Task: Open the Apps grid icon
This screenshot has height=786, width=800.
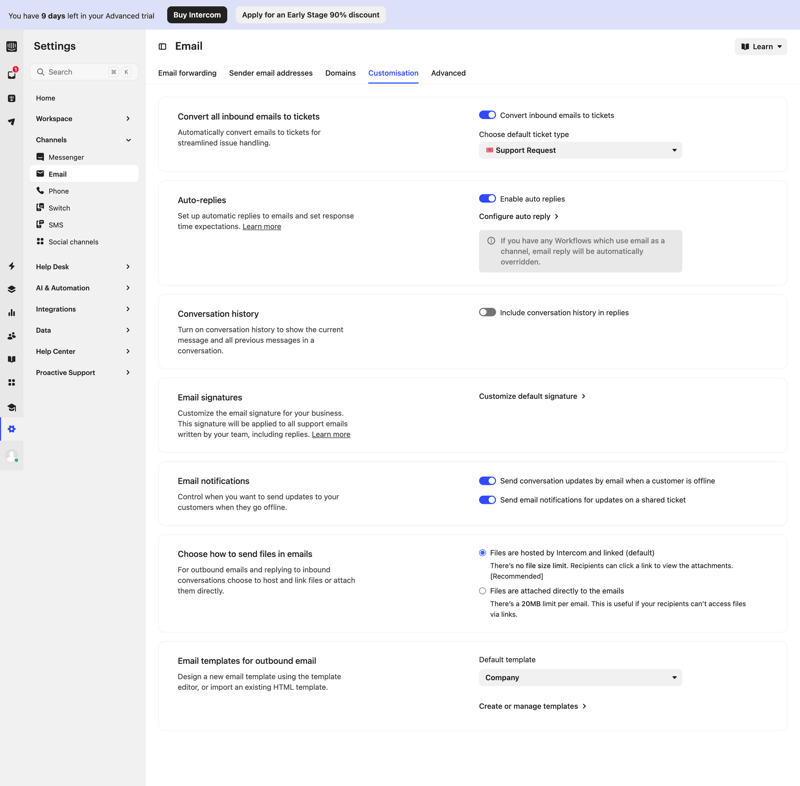Action: pos(11,382)
